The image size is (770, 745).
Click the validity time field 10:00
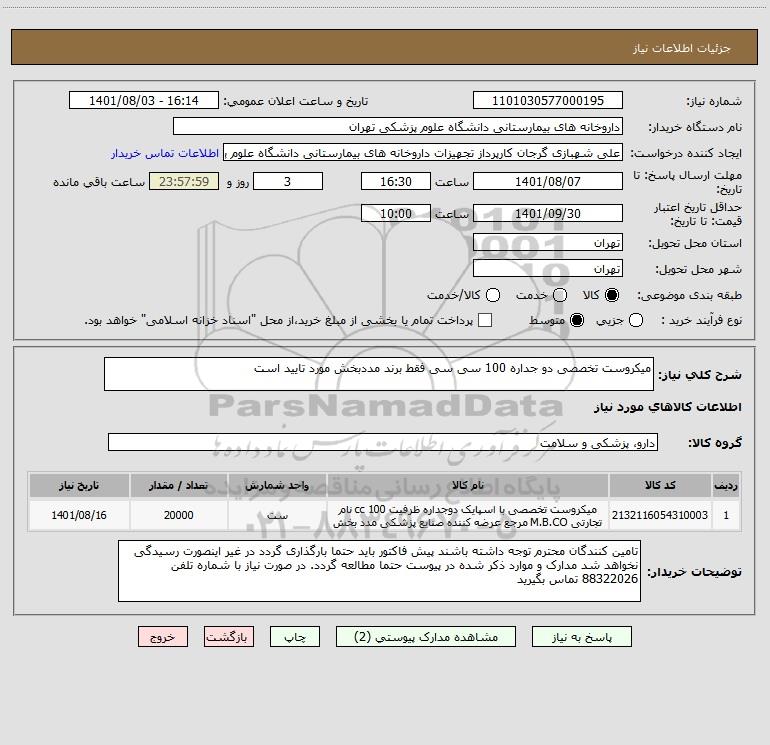396,213
